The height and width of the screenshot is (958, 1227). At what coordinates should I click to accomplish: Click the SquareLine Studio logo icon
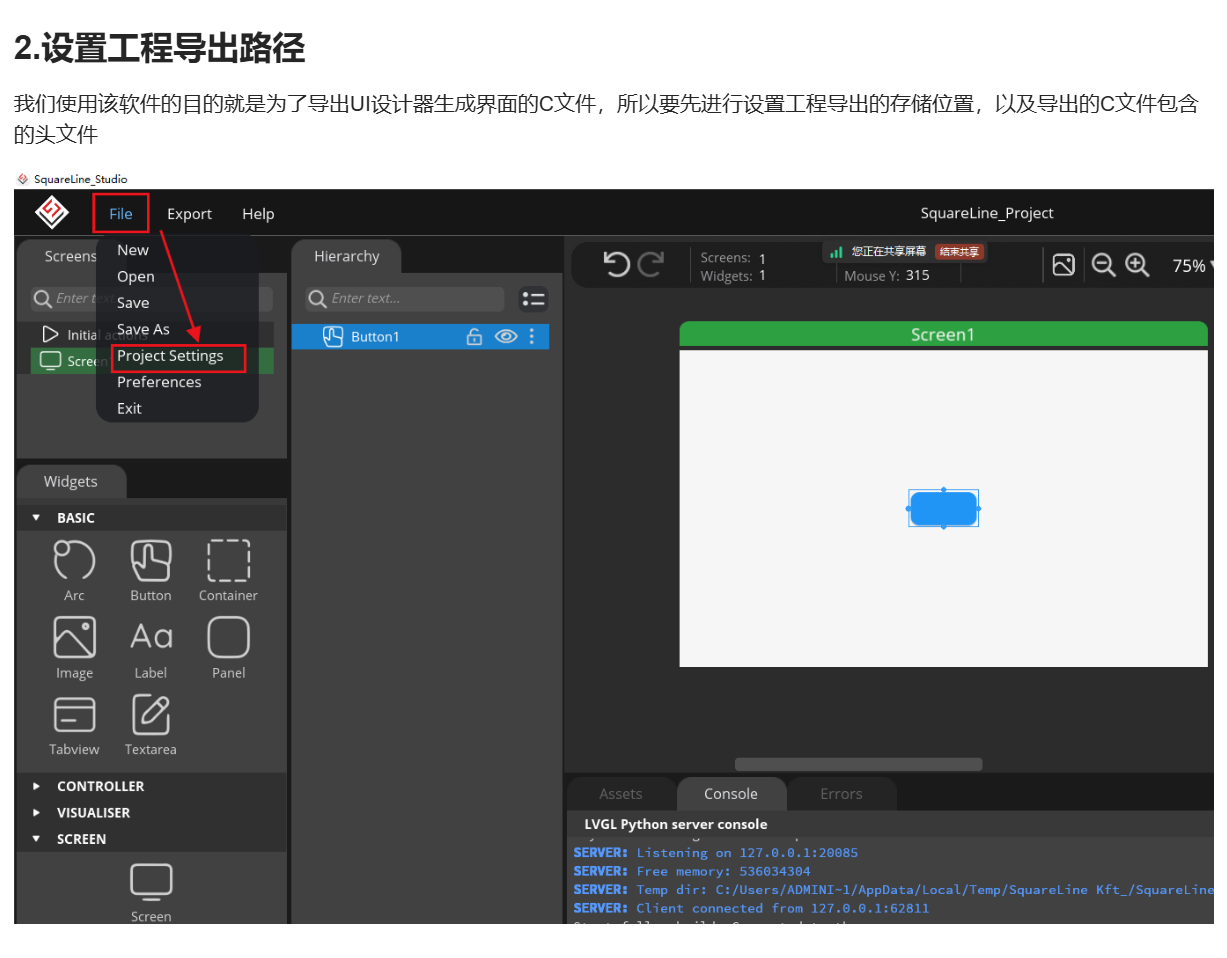point(51,212)
